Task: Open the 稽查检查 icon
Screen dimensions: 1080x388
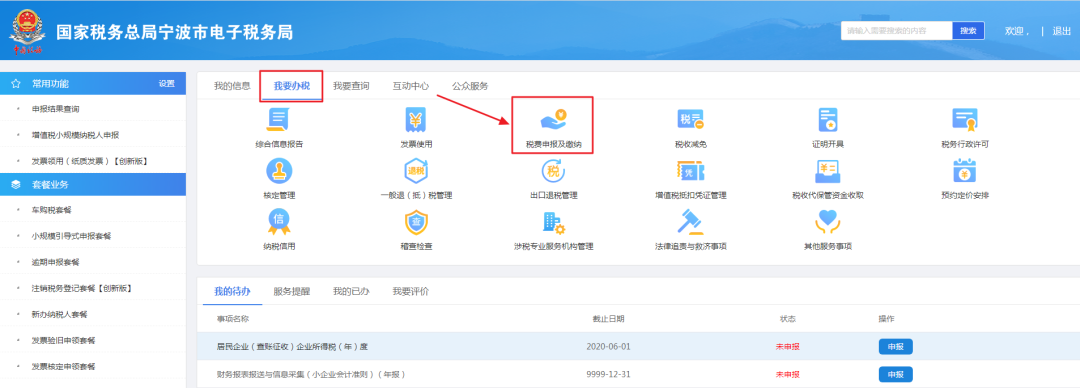Action: tap(416, 222)
